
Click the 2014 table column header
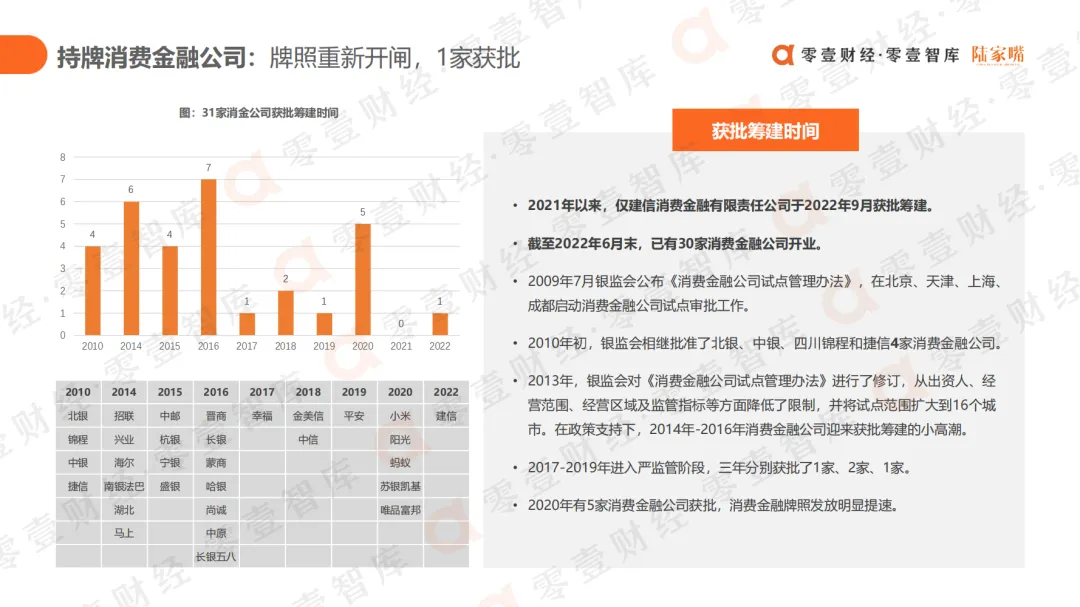click(x=124, y=392)
